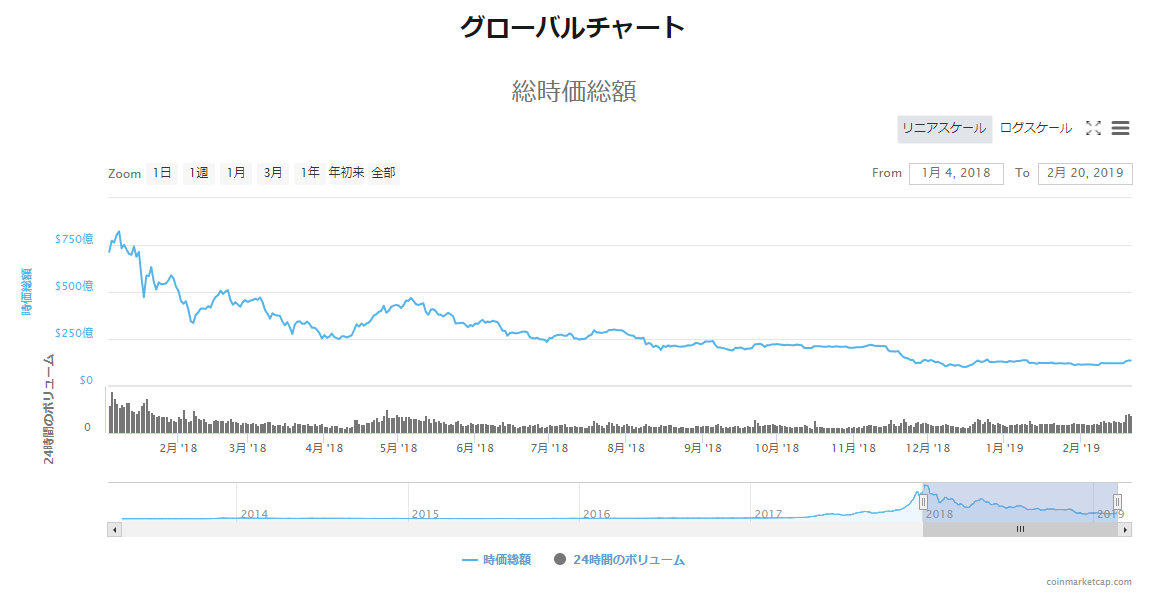1158x601 pixels.
Task: Select the 3月 zoom range
Action: pos(273,173)
